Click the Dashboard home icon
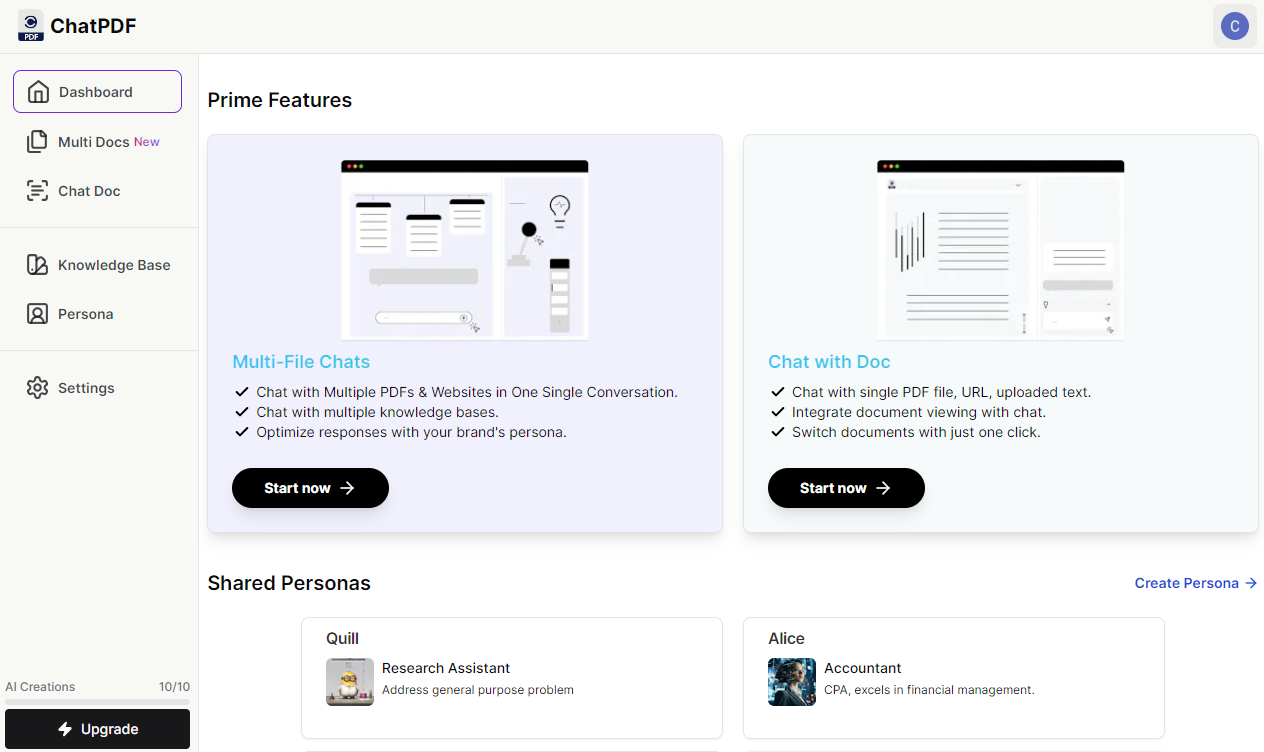 click(38, 92)
